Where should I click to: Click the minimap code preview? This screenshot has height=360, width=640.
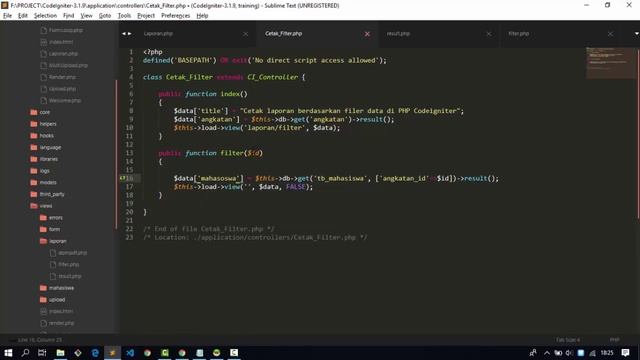(x=611, y=62)
